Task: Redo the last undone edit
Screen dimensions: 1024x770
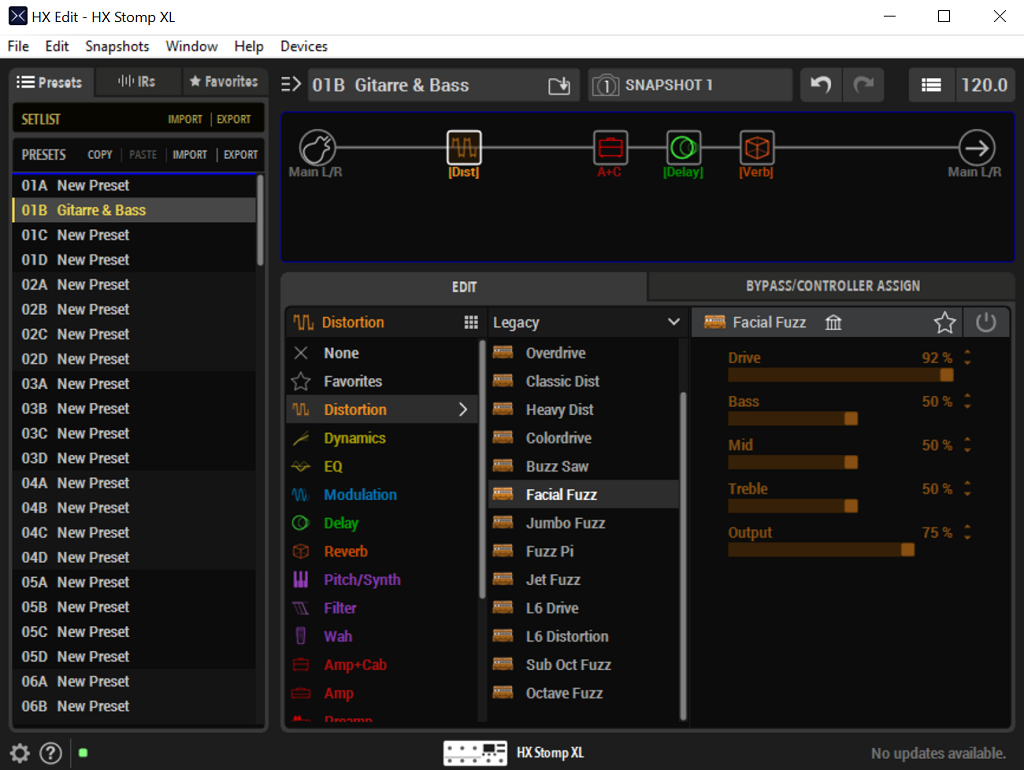Action: (863, 85)
